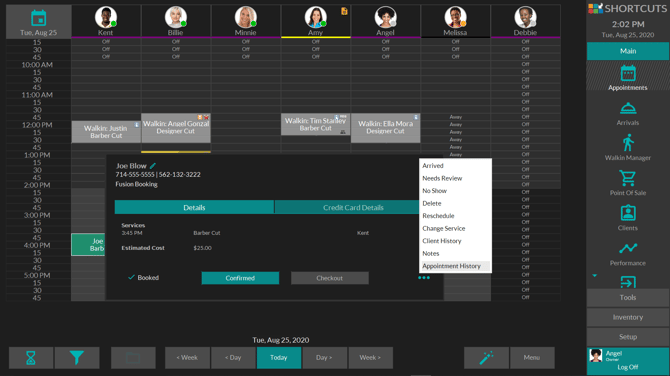Edit Joe Blow with pencil icon
Viewport: 670px width, 376px height.
[153, 166]
